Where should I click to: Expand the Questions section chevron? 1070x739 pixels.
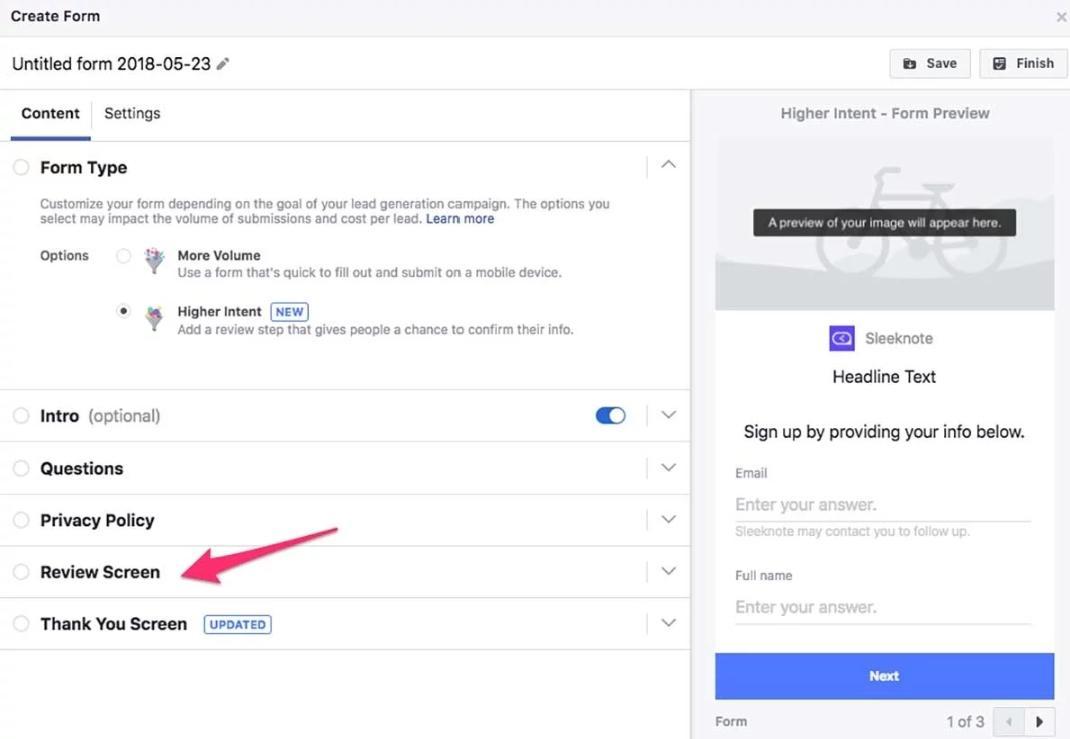[669, 467]
